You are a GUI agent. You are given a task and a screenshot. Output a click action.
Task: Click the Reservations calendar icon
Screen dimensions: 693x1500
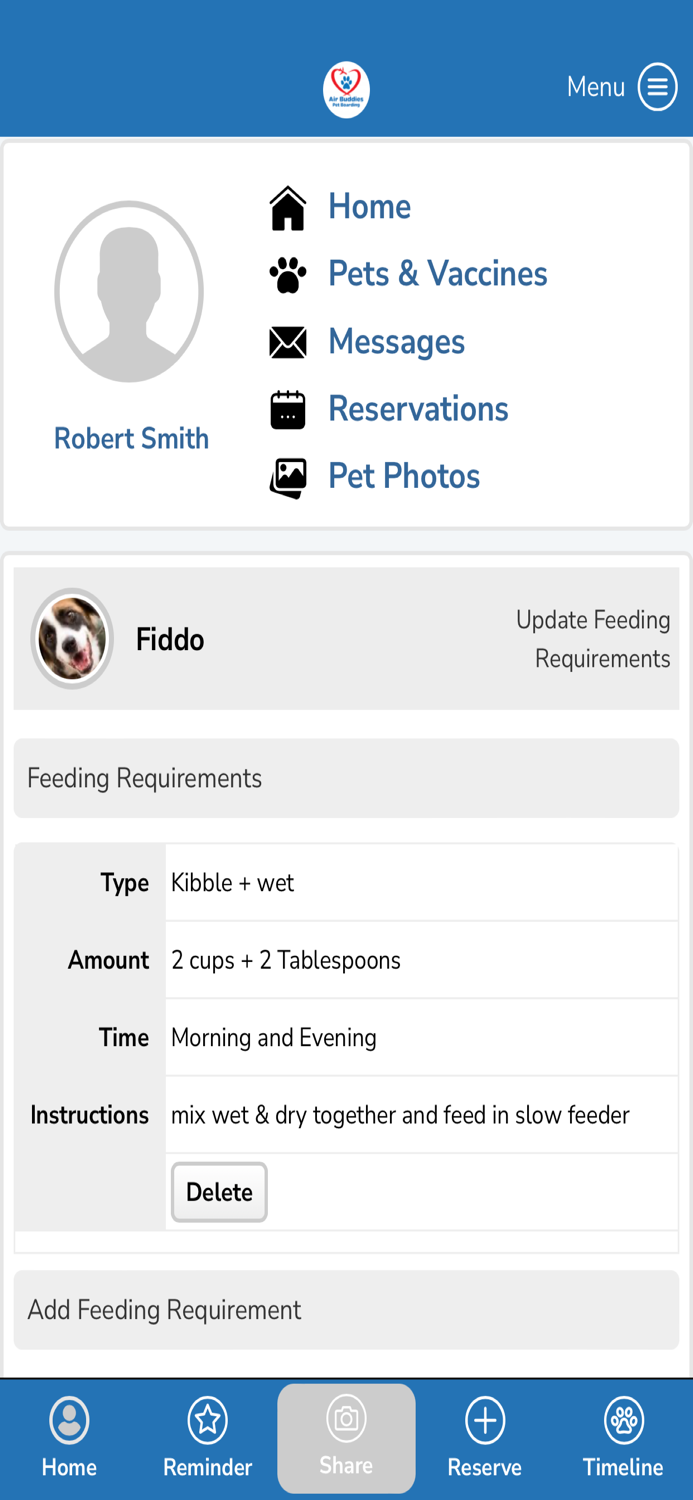(288, 408)
